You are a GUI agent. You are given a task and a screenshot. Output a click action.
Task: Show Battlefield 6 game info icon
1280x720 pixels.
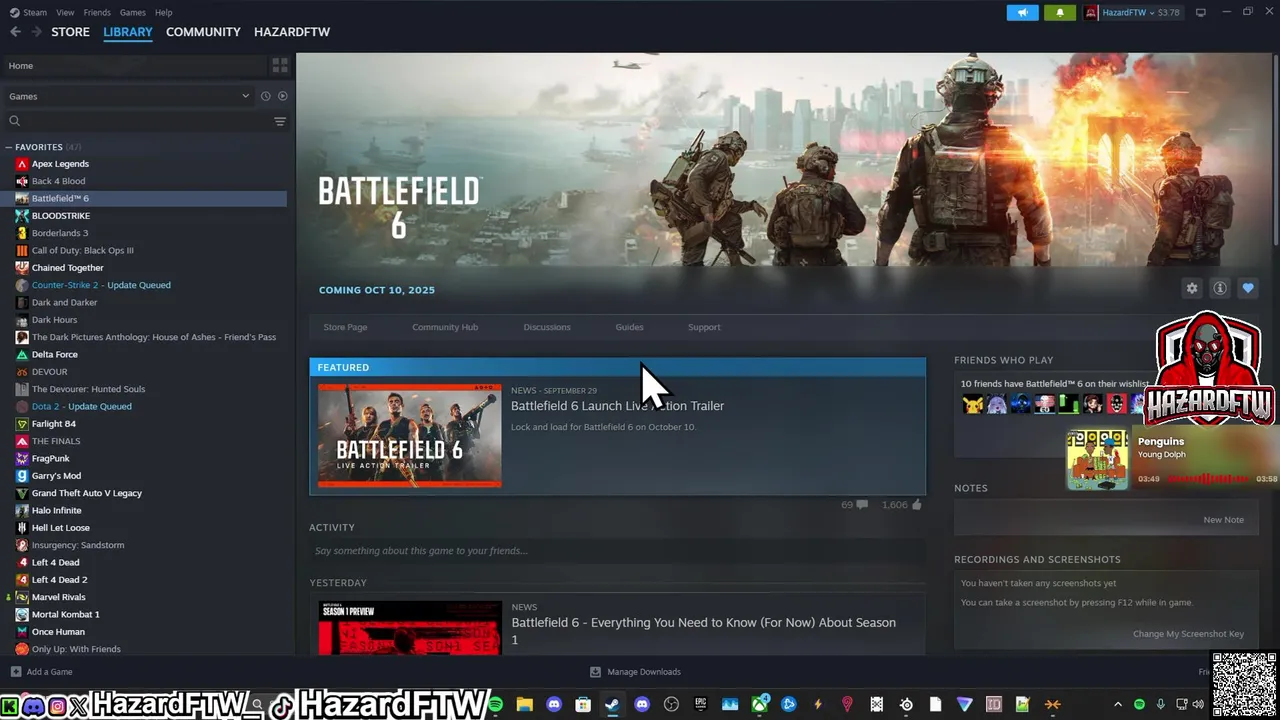point(1220,288)
